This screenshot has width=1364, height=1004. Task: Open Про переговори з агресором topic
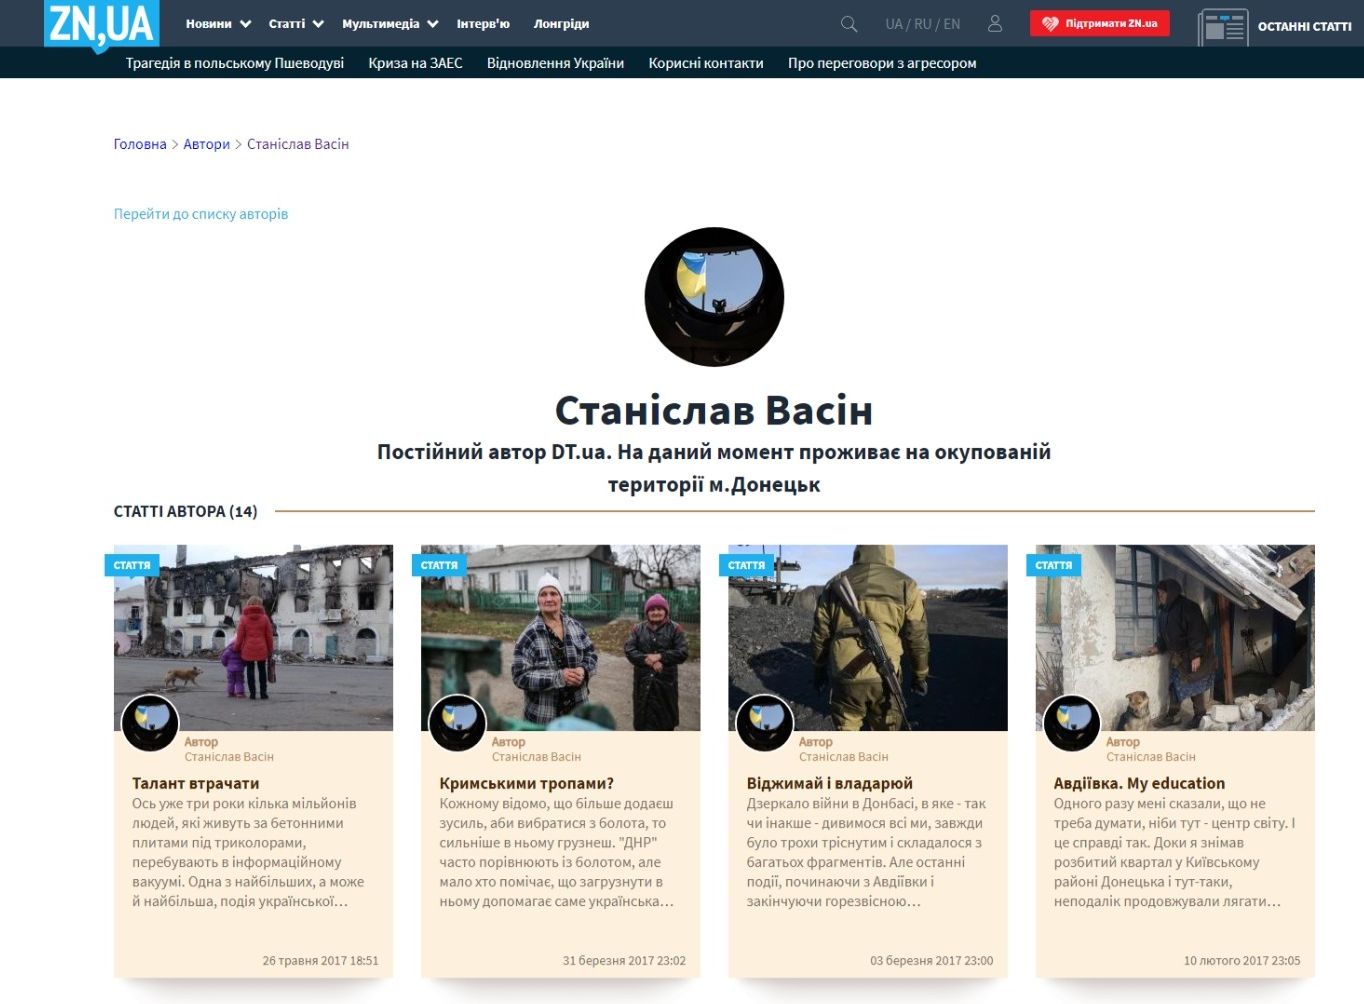[x=882, y=63]
